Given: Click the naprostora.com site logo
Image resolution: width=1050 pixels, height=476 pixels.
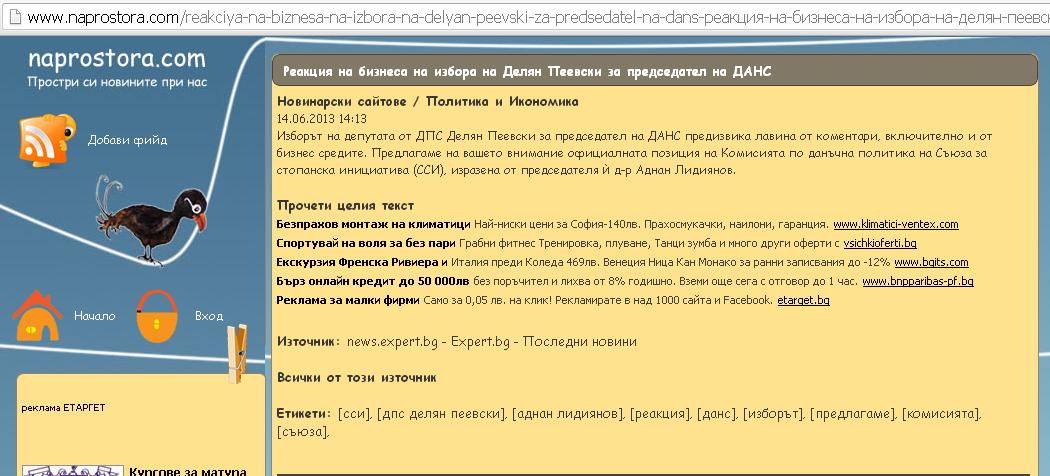Looking at the screenshot, I should pos(117,60).
